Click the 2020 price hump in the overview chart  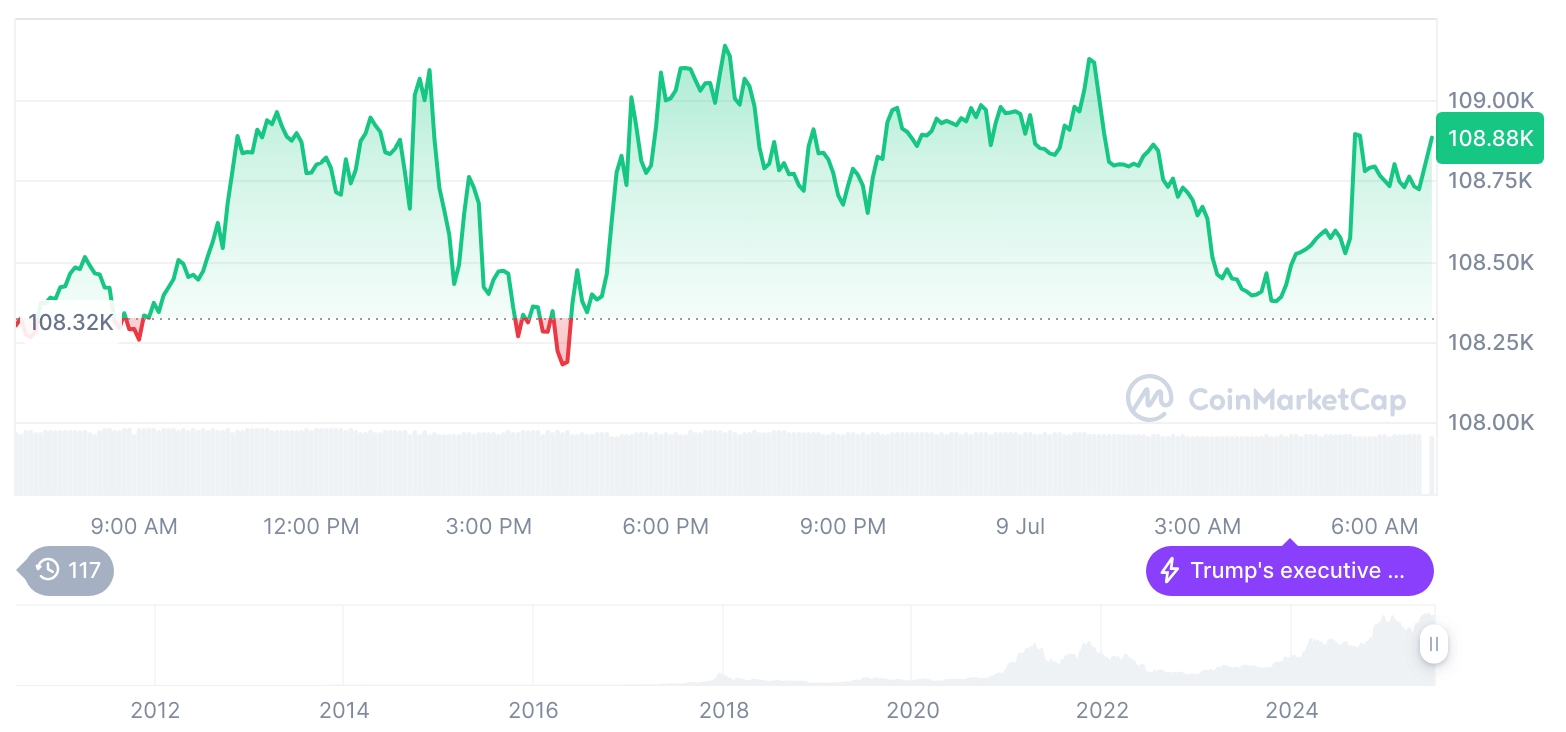point(1030,660)
